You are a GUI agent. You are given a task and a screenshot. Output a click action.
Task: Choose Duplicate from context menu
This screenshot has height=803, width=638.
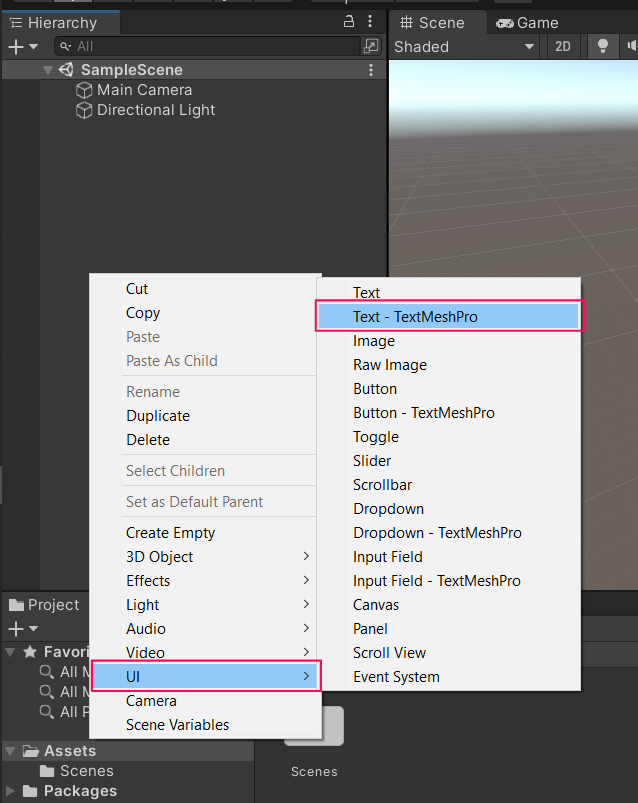203,416
